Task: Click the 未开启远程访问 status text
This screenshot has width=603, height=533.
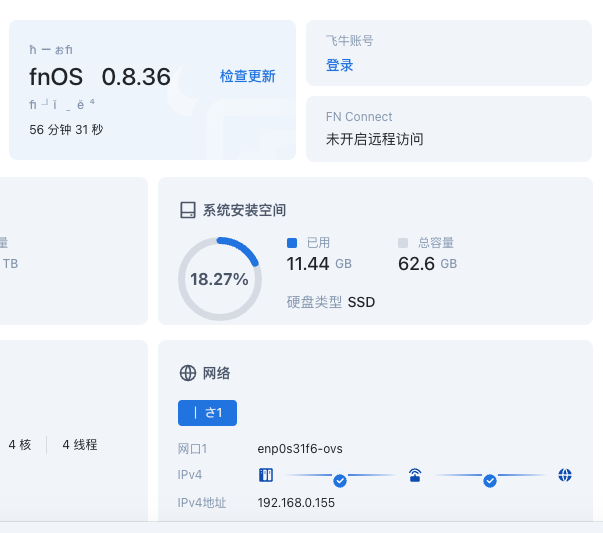Action: [x=375, y=139]
